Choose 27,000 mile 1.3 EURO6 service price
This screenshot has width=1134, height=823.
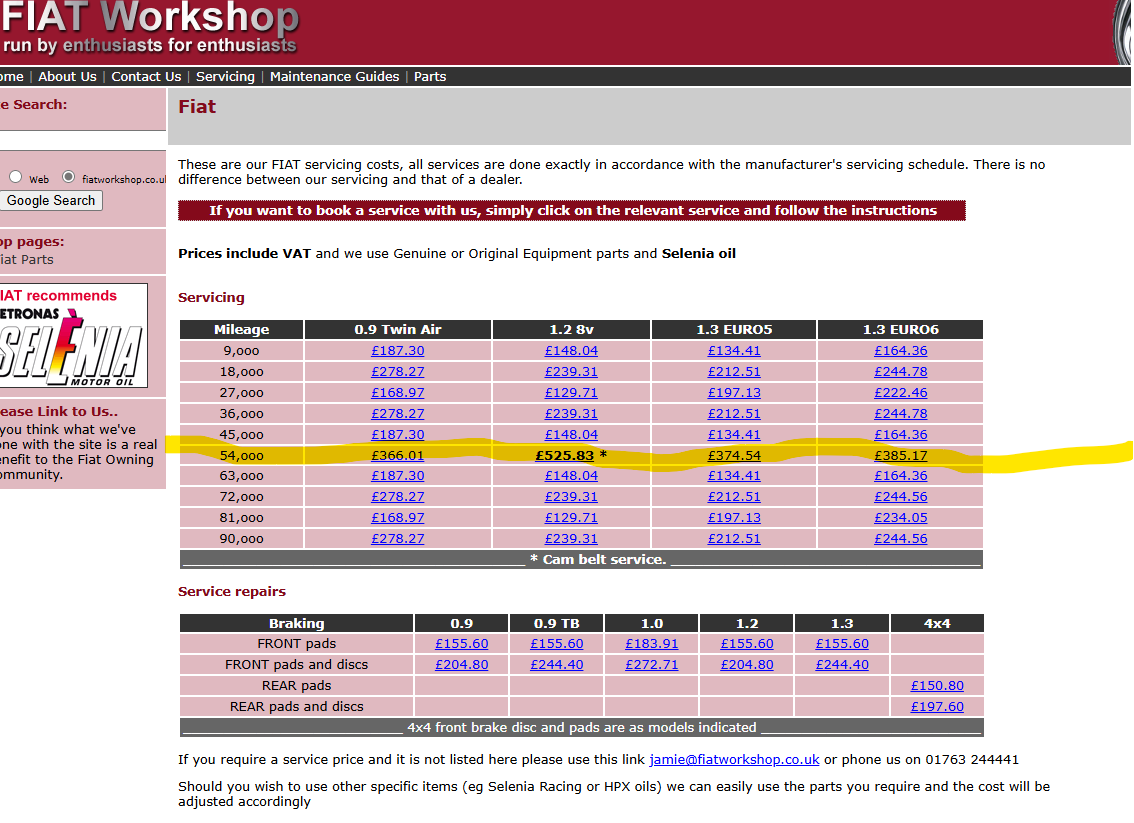[900, 393]
